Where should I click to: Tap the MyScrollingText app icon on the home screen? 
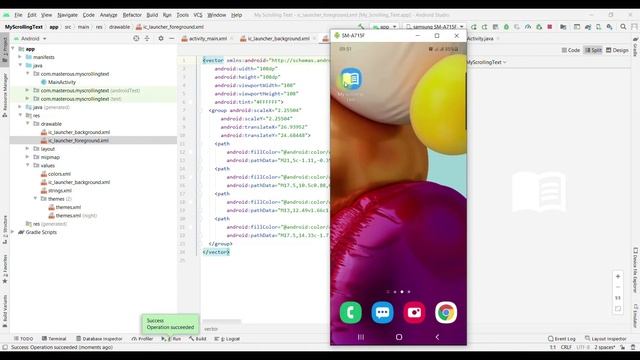point(351,79)
